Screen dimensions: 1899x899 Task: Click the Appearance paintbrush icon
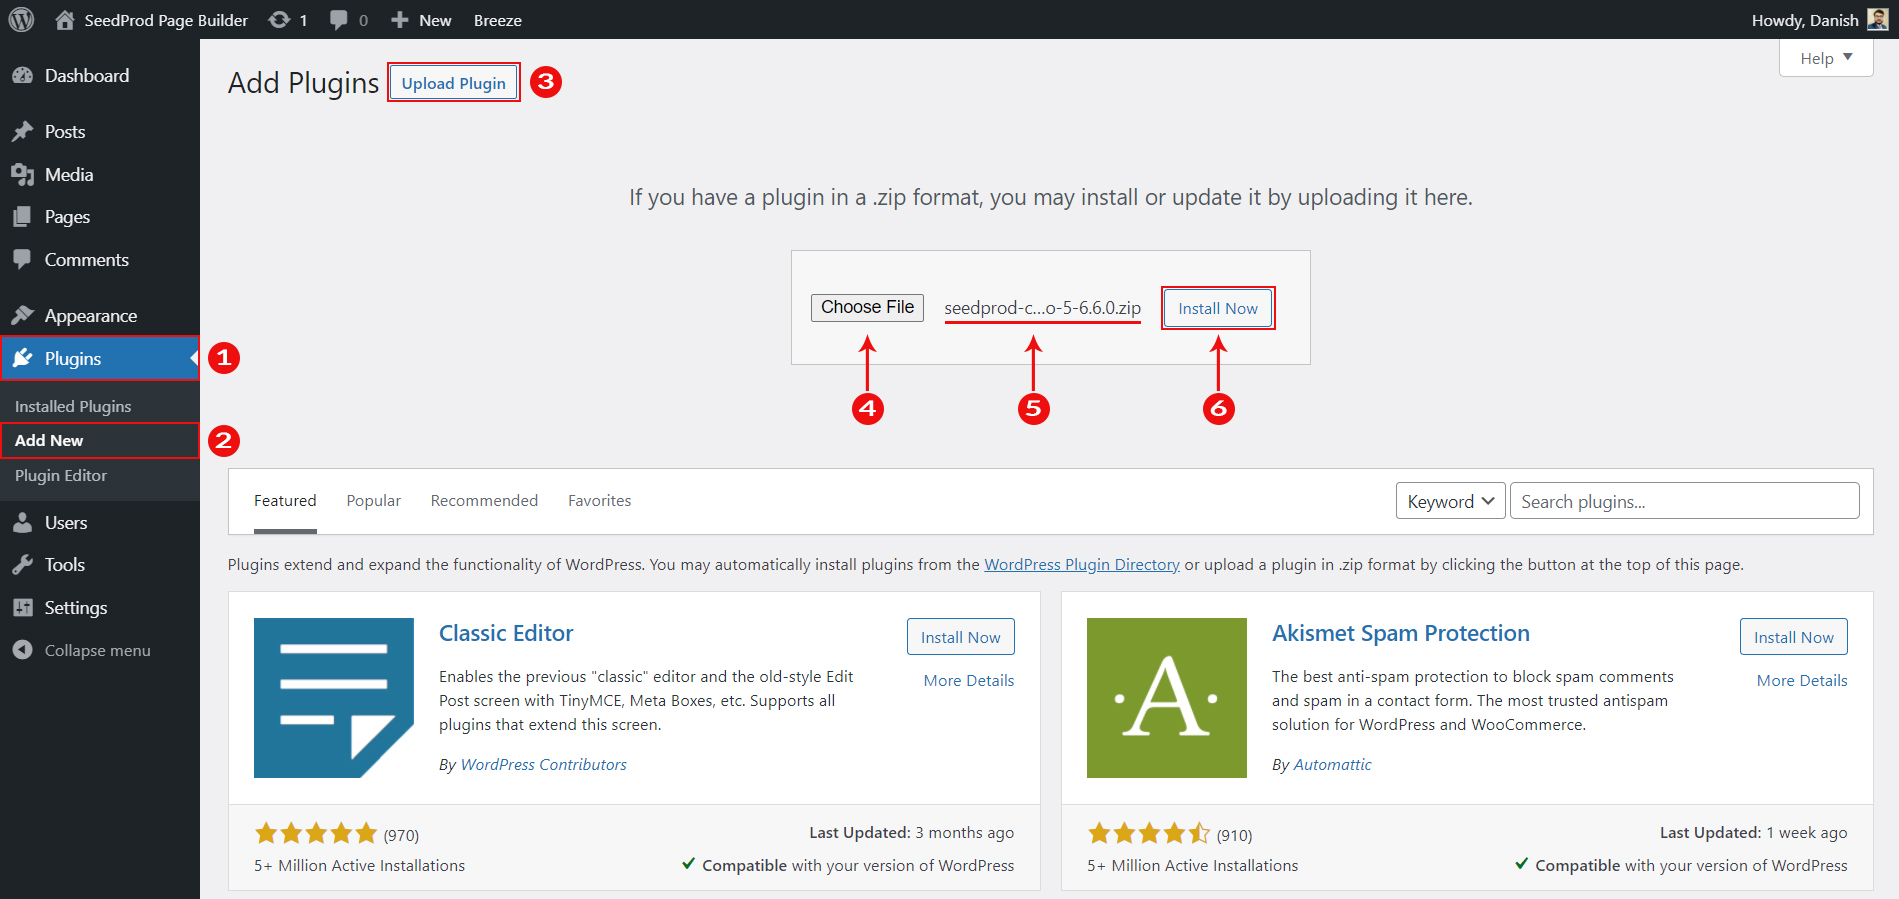pos(22,316)
